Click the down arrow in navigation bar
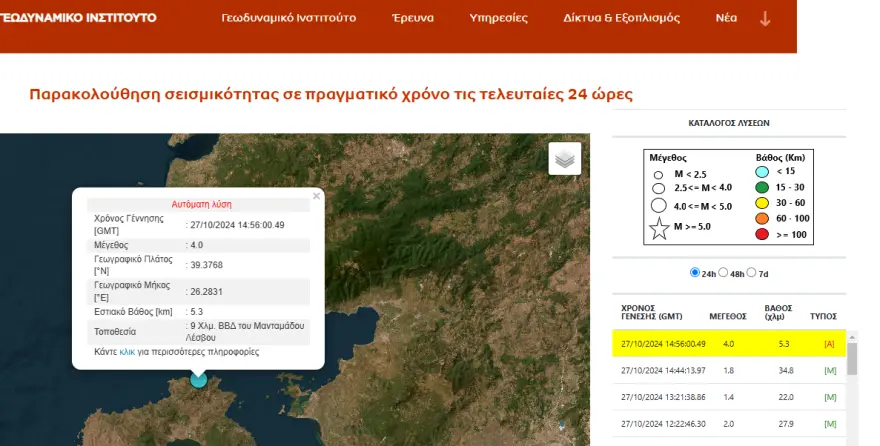 pos(766,18)
